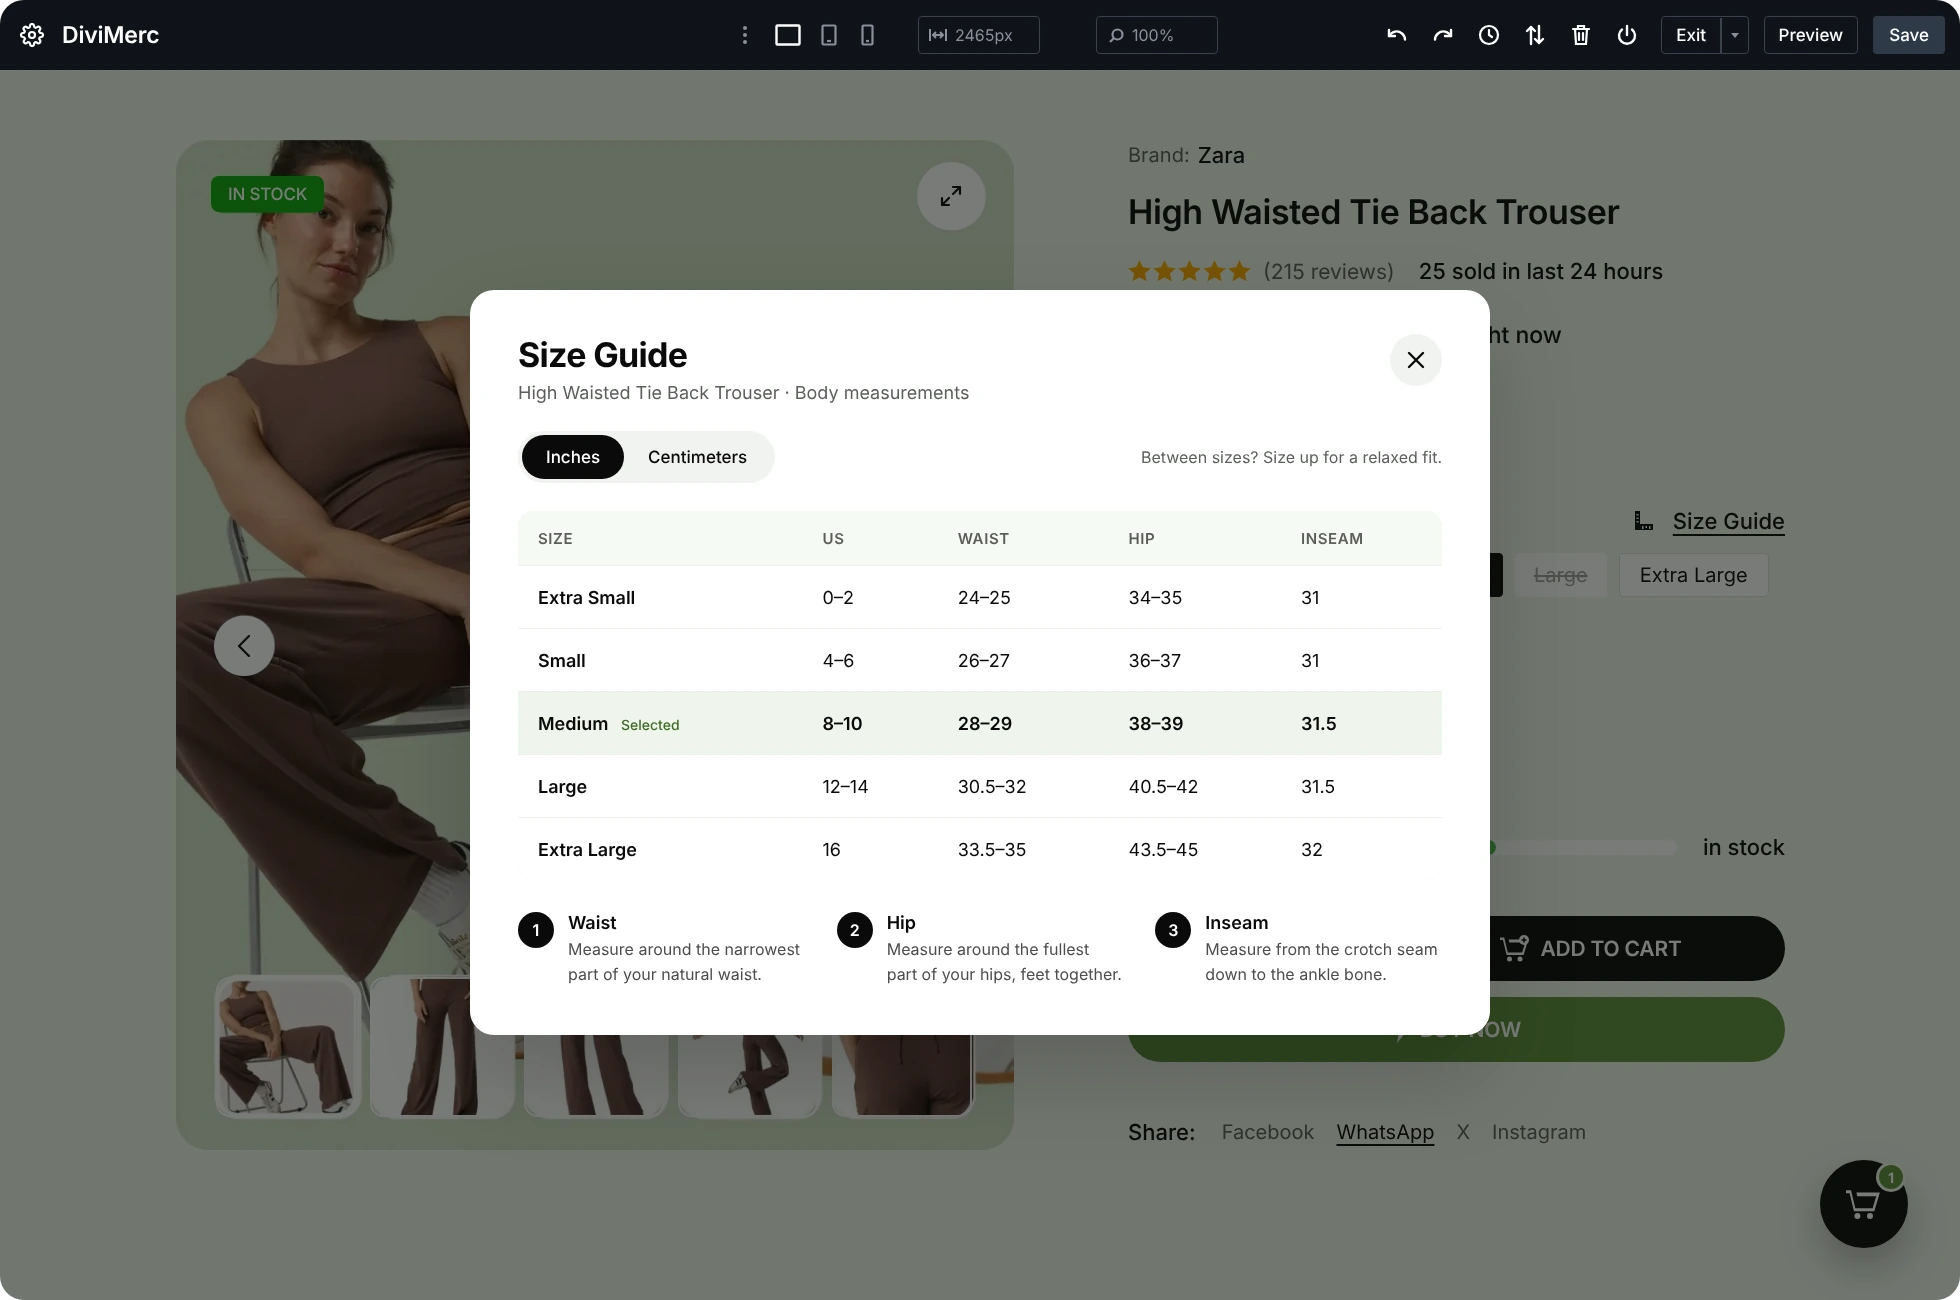This screenshot has height=1300, width=1960.
Task: Select the Inches unit toggle
Action: click(573, 457)
